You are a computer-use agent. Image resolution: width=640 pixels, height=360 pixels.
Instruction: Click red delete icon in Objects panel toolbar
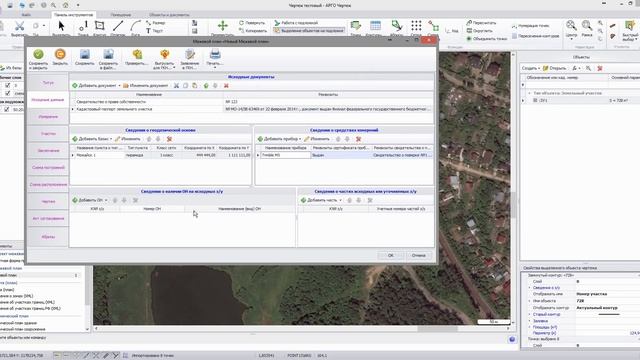tap(600, 68)
